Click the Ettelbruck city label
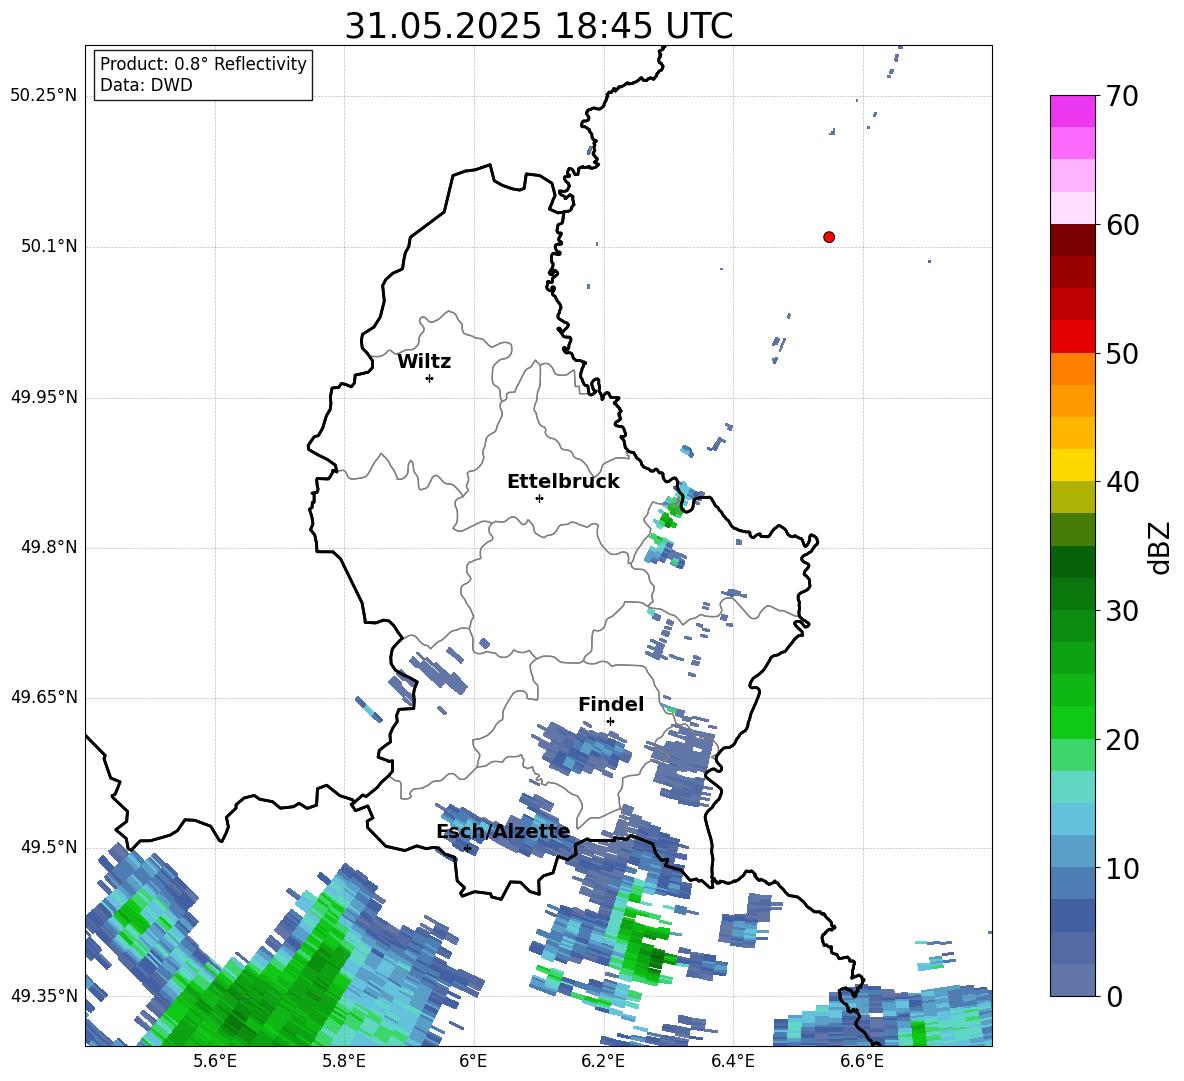The width and height of the screenshot is (1184, 1081). point(563,482)
